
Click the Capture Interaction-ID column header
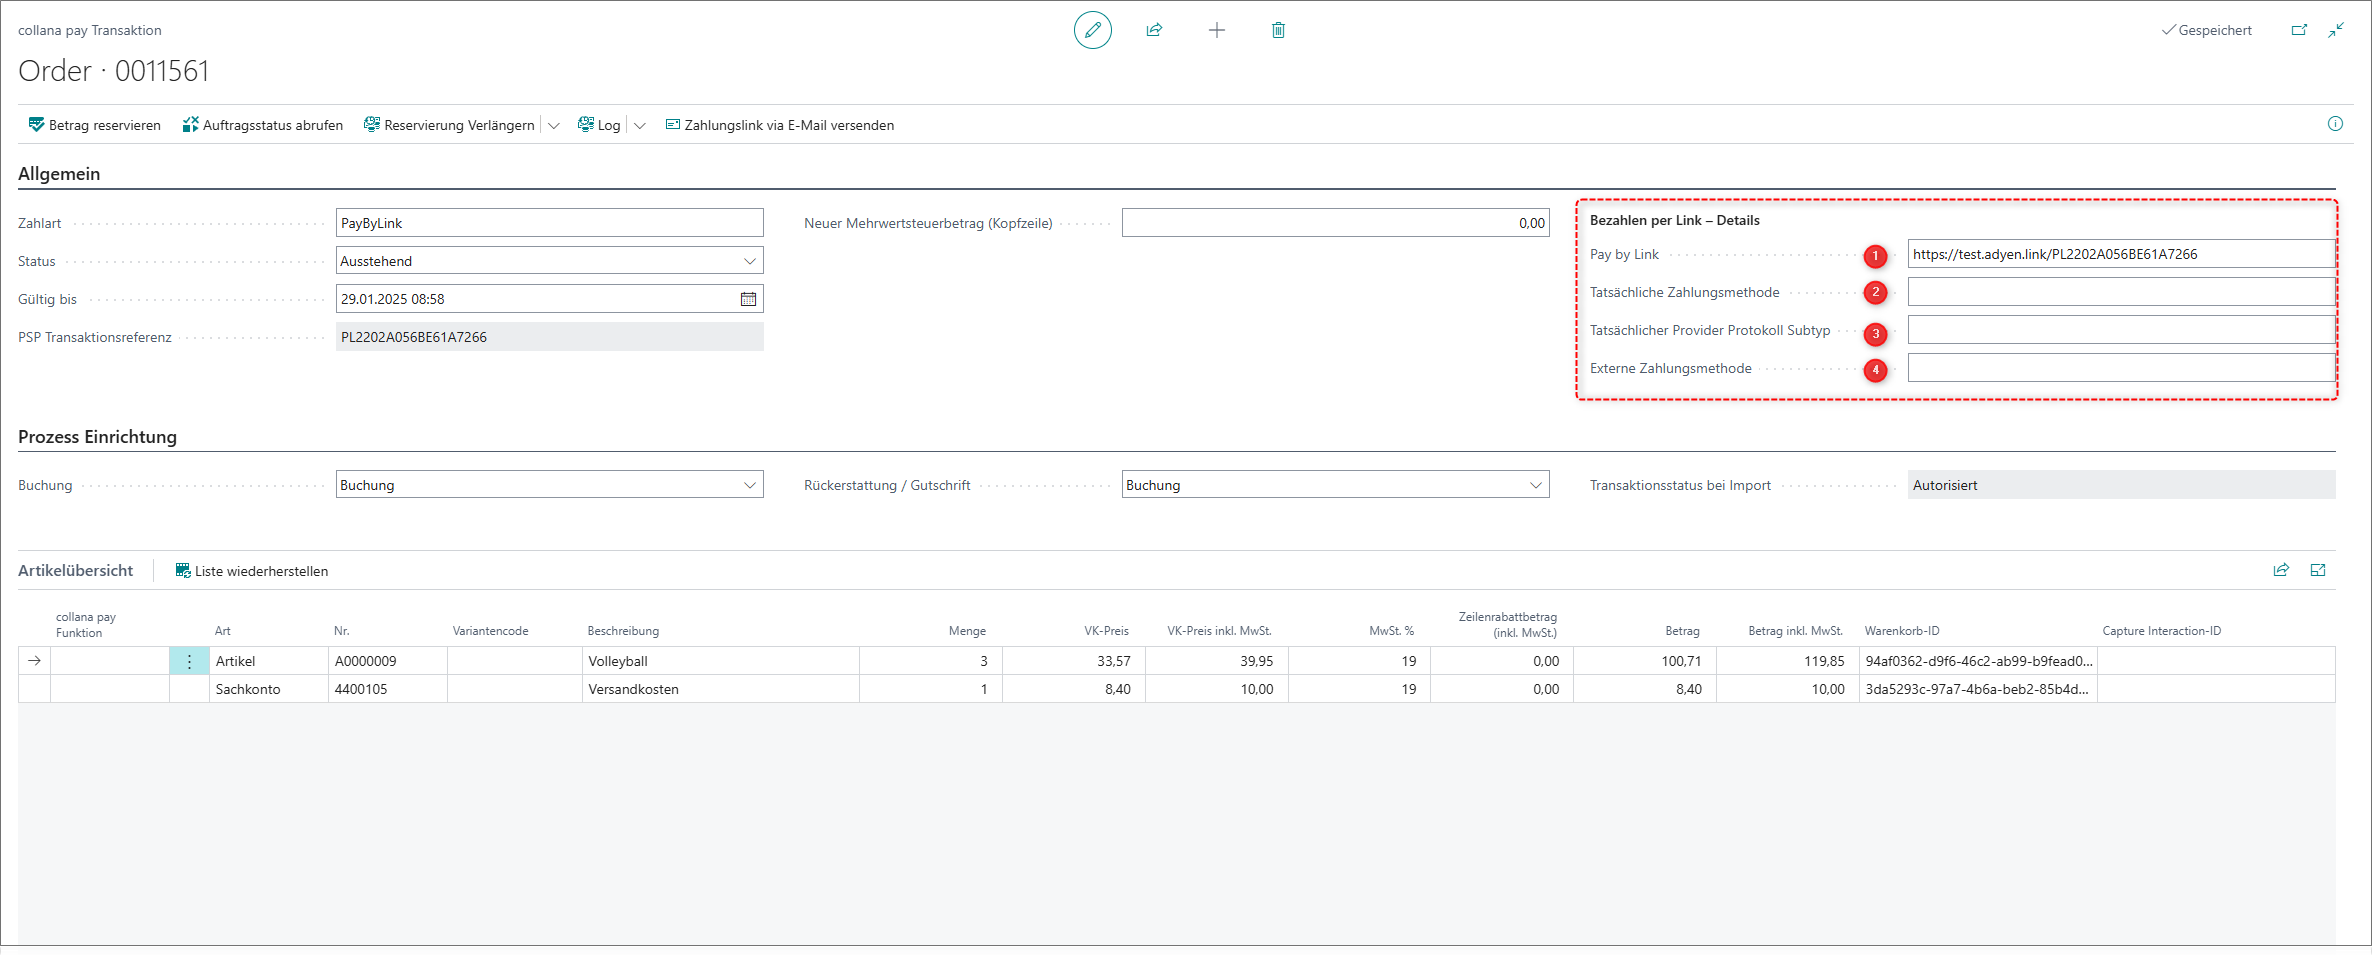[2161, 631]
